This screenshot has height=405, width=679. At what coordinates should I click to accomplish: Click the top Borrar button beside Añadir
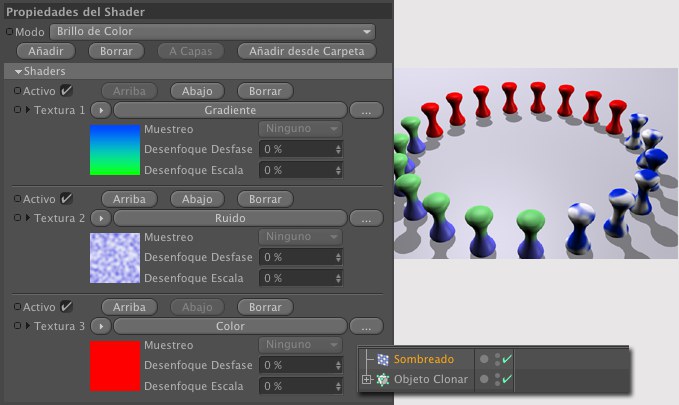pos(116,51)
